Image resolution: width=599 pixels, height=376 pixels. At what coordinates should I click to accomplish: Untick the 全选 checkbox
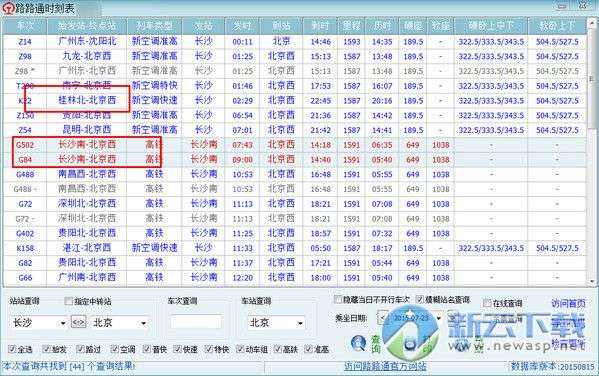(x=12, y=348)
